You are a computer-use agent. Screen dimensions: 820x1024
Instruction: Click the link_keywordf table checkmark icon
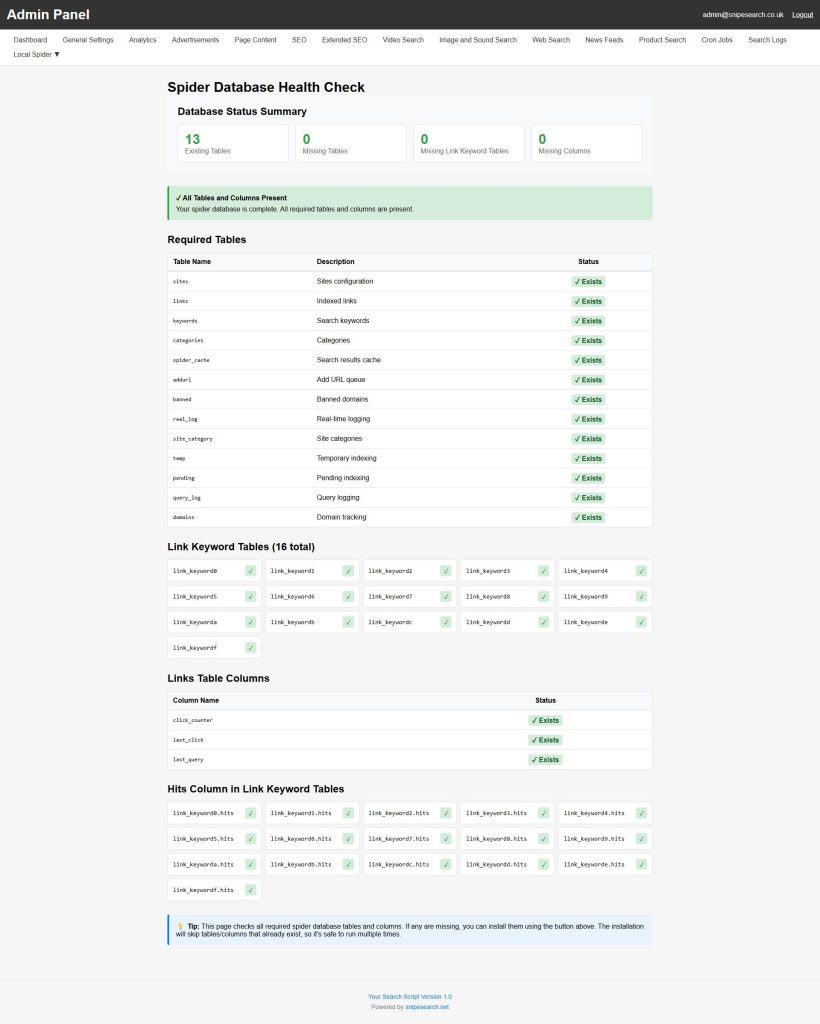coord(250,648)
